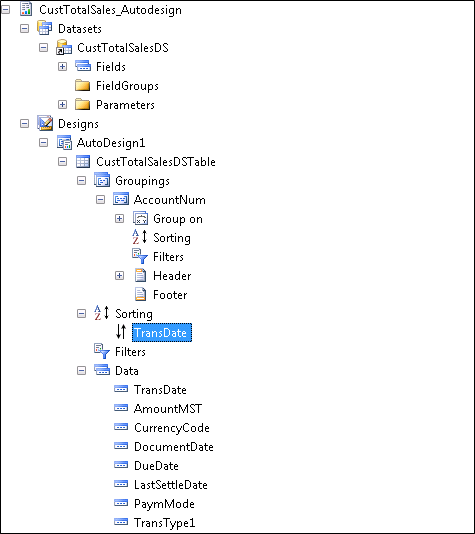Select the Footer label under AccountNum

(x=170, y=295)
